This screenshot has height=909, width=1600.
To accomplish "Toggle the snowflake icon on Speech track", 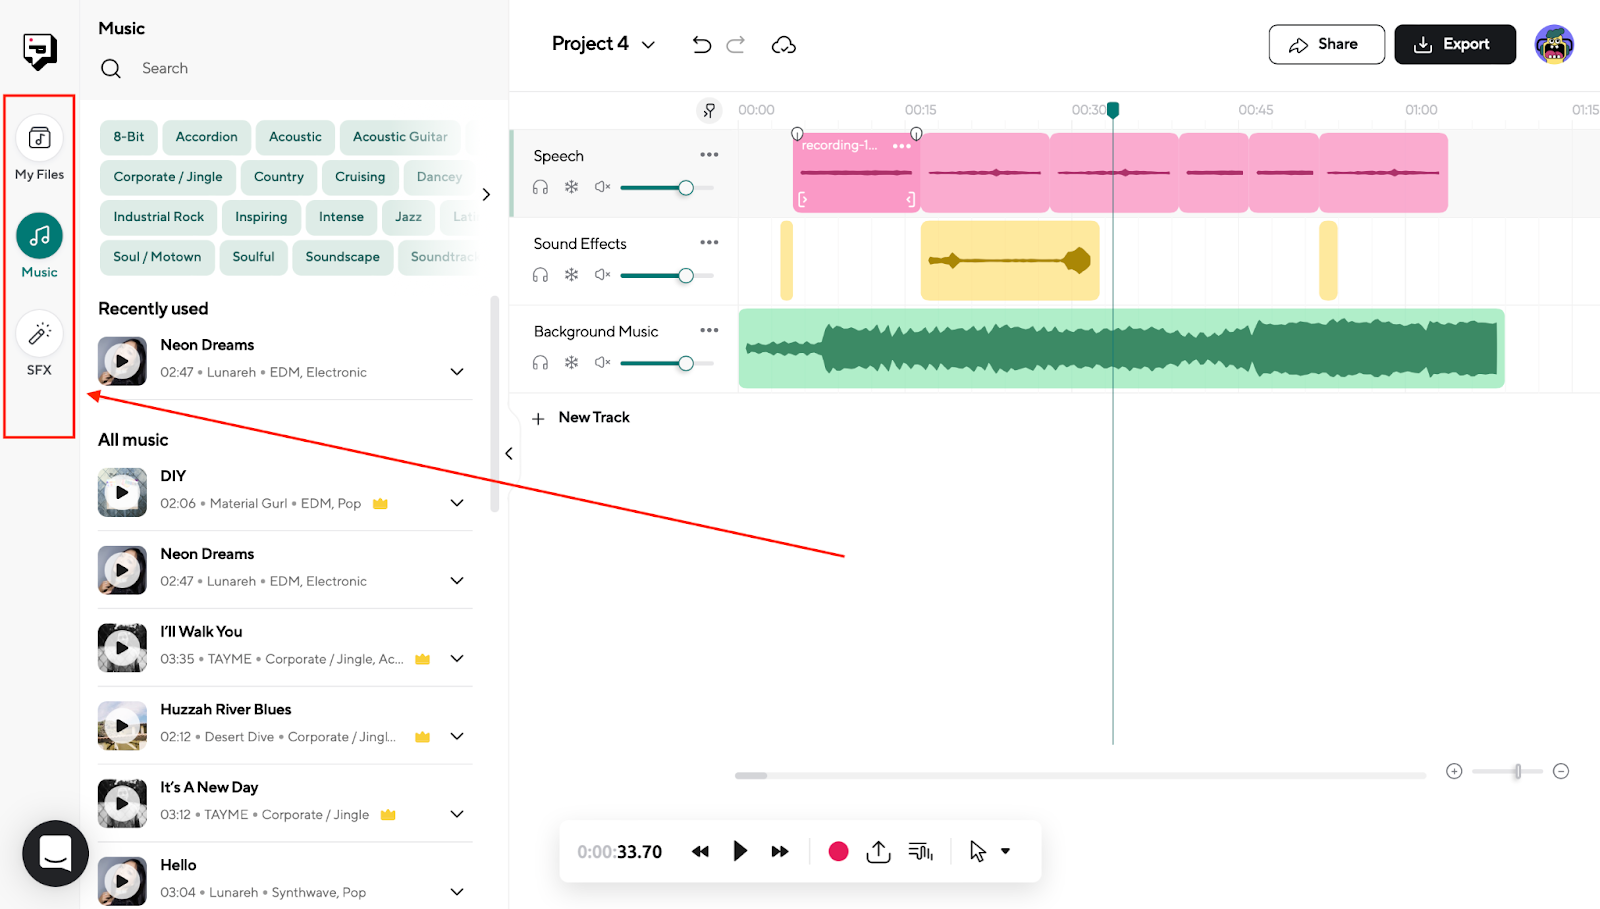I will click(x=571, y=187).
